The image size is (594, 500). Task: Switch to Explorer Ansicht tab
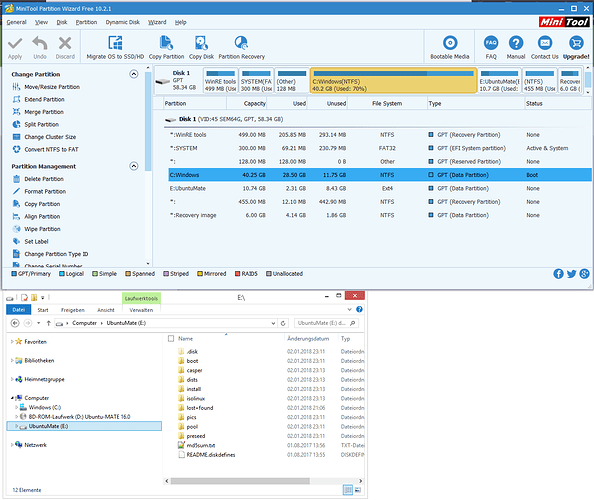coord(106,310)
